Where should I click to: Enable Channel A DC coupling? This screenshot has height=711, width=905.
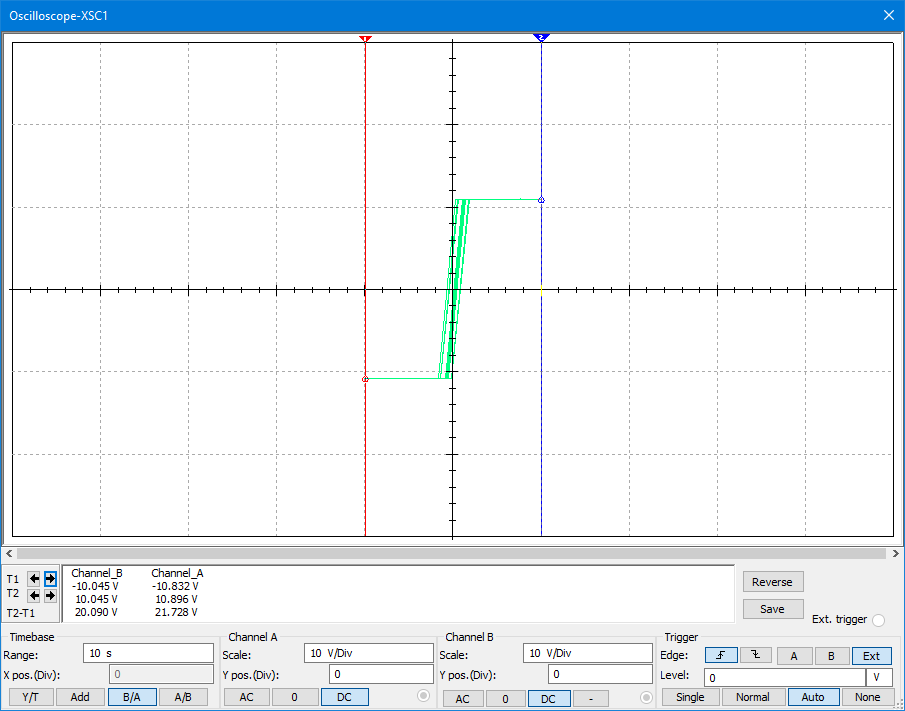344,697
